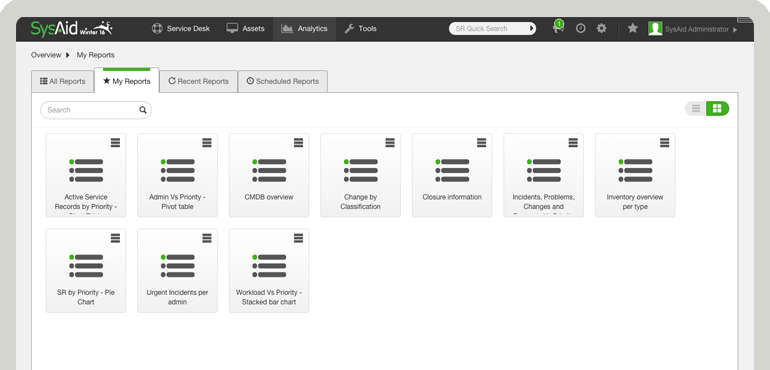Switch to grid view
Screen dimensions: 770x370
coord(717,109)
